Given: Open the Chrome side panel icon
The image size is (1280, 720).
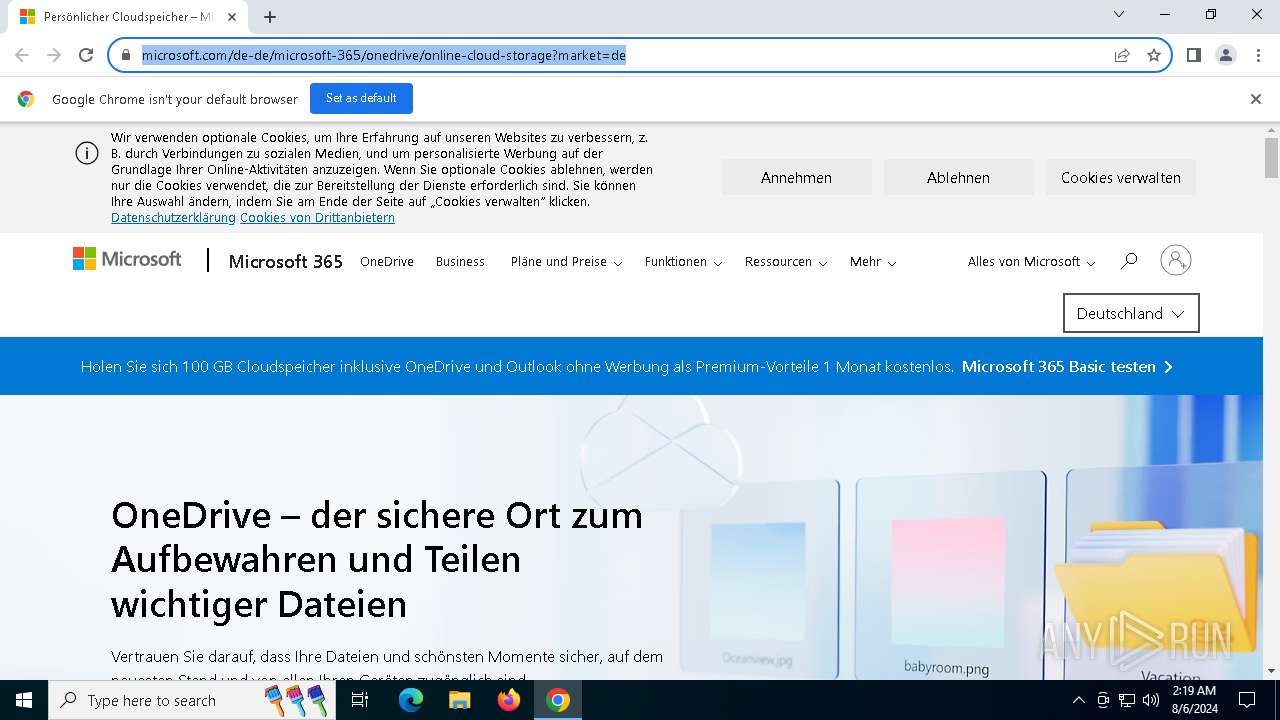Looking at the screenshot, I should point(1194,55).
